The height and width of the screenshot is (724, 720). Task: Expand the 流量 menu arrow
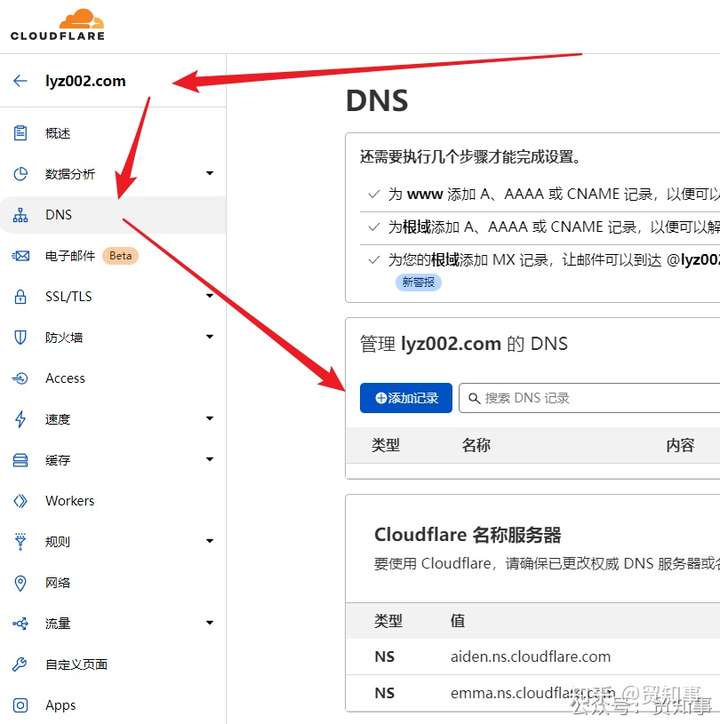point(210,622)
